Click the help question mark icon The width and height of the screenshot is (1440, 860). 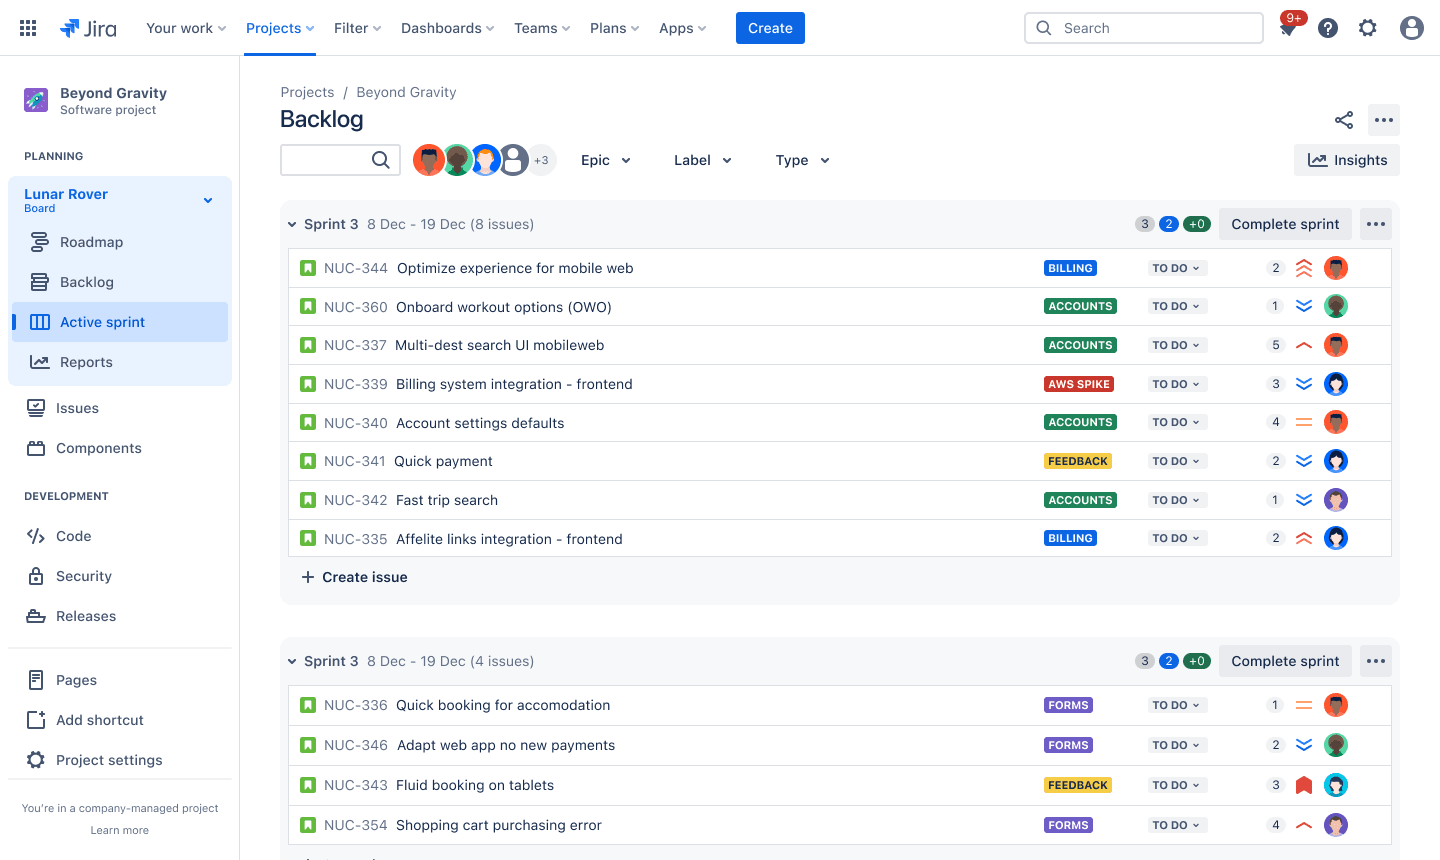(x=1327, y=27)
